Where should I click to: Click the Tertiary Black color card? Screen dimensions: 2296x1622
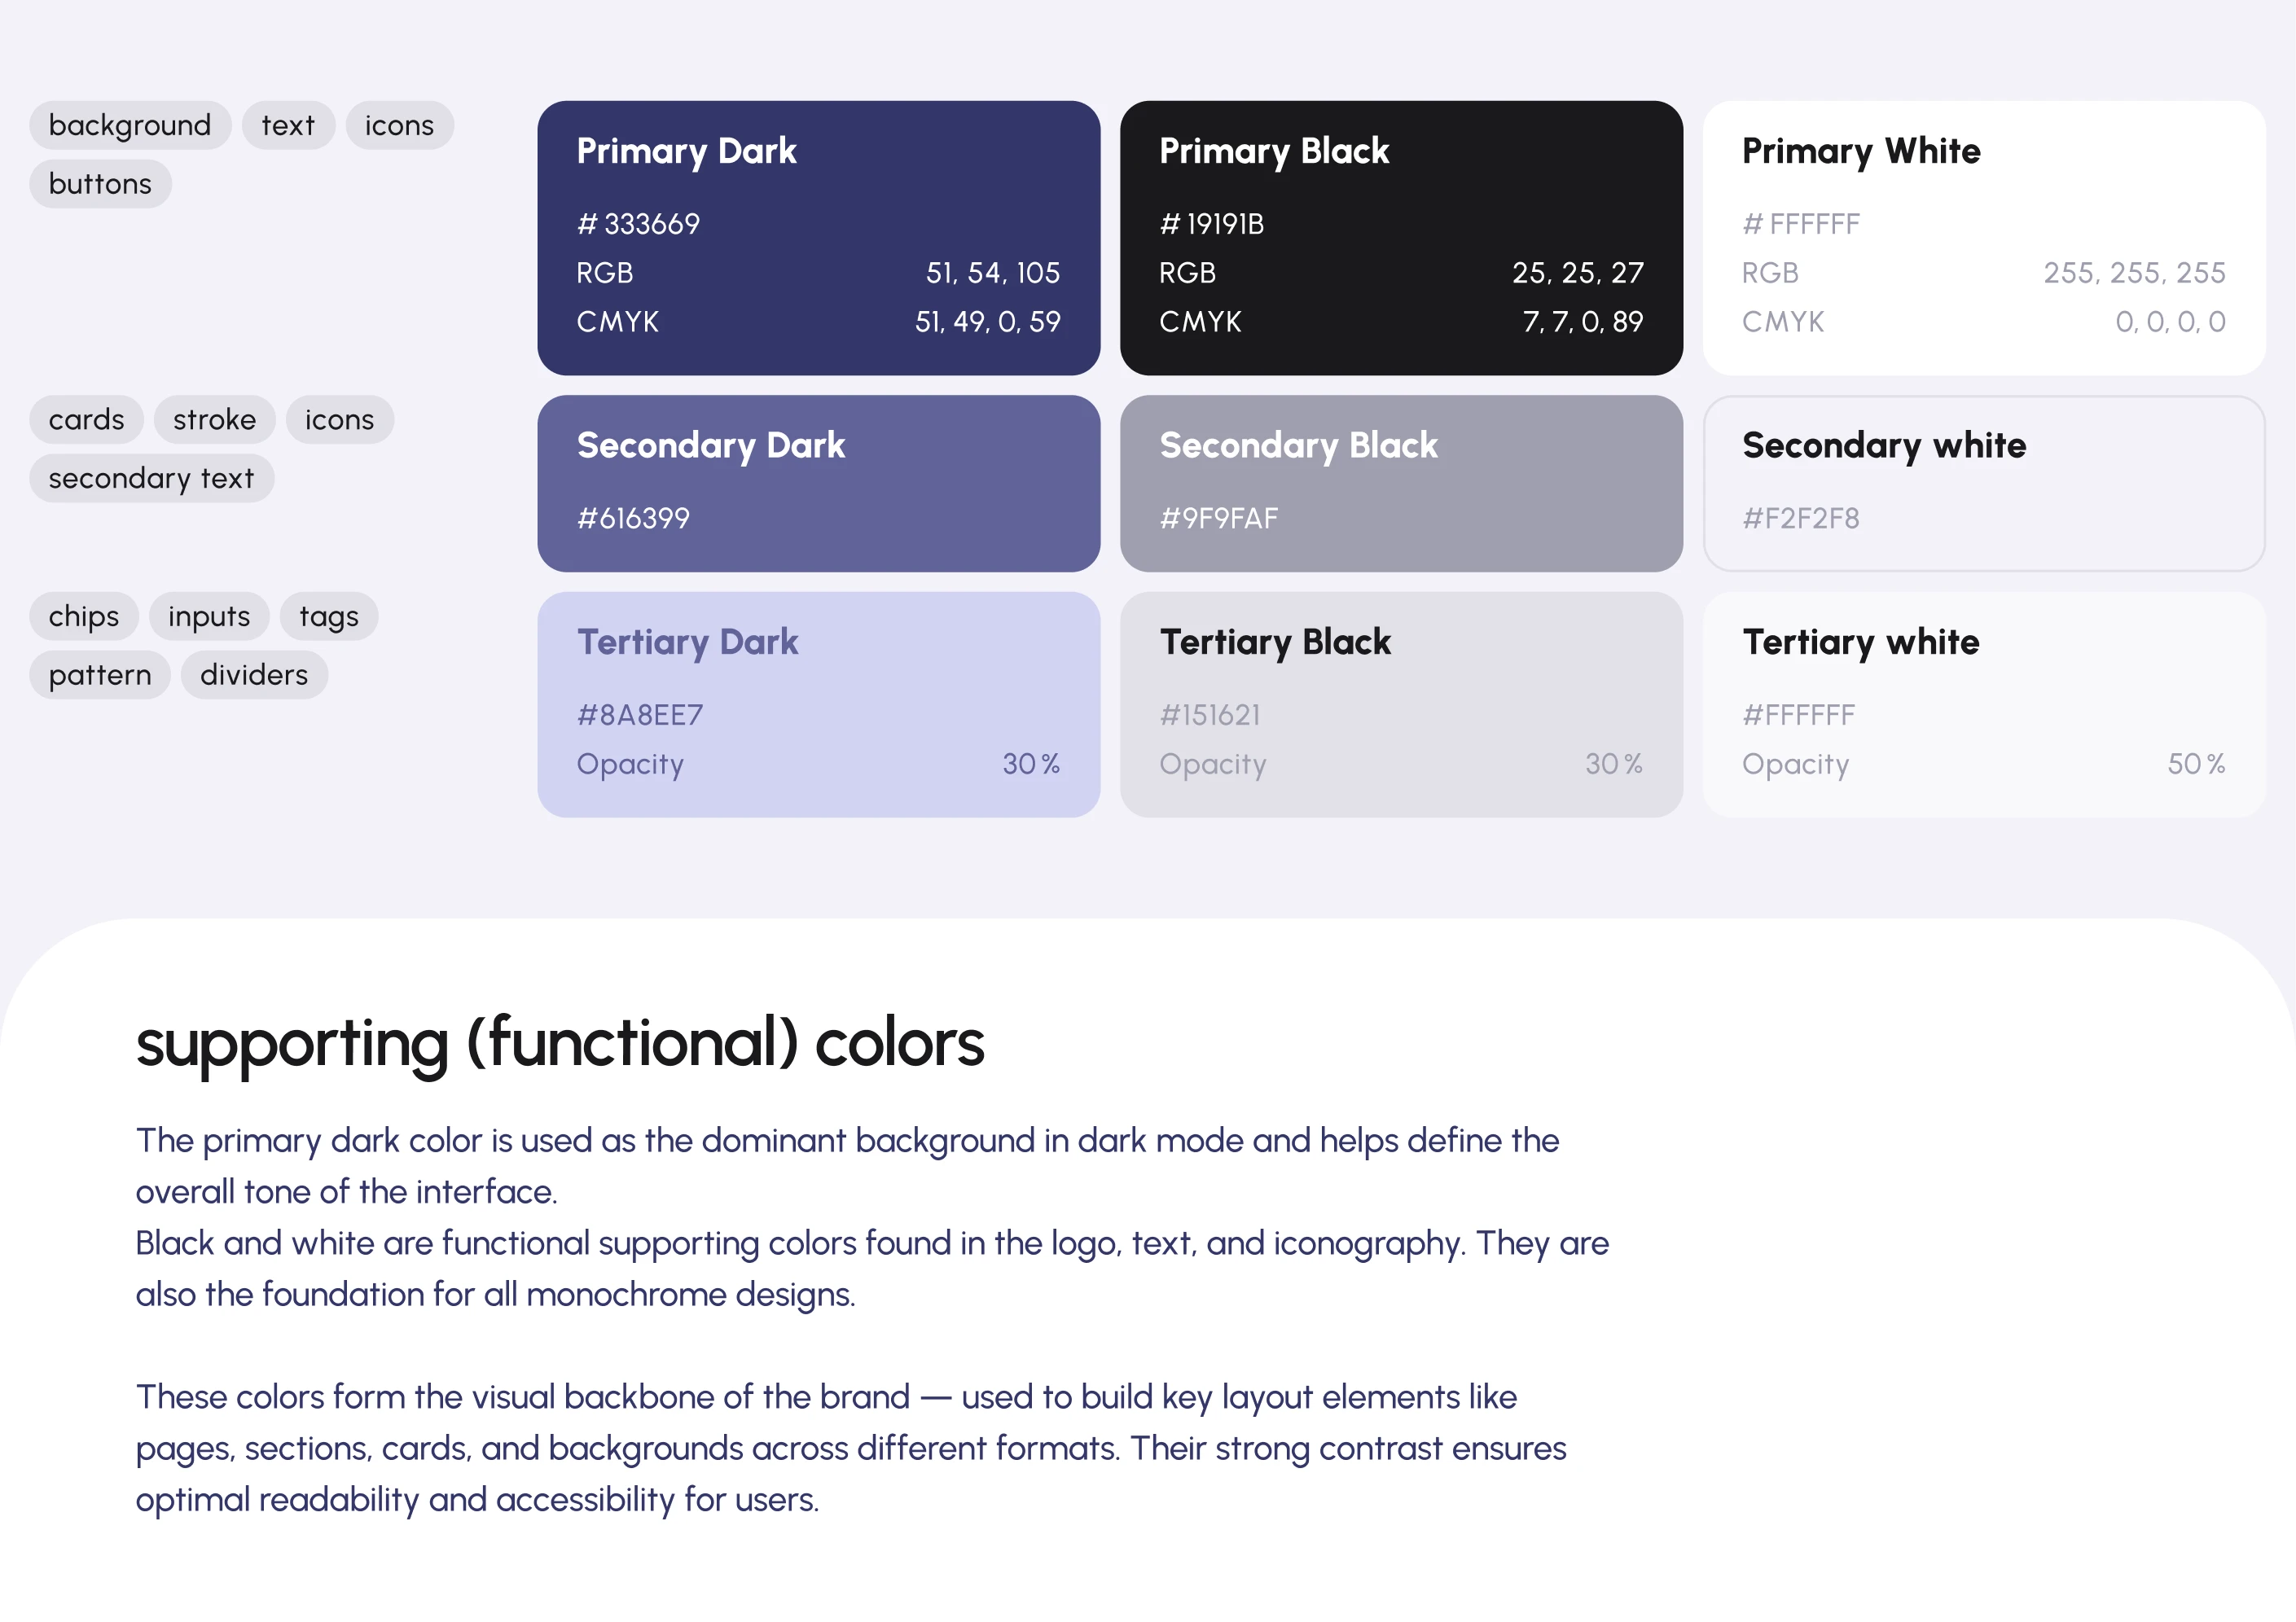point(1401,704)
